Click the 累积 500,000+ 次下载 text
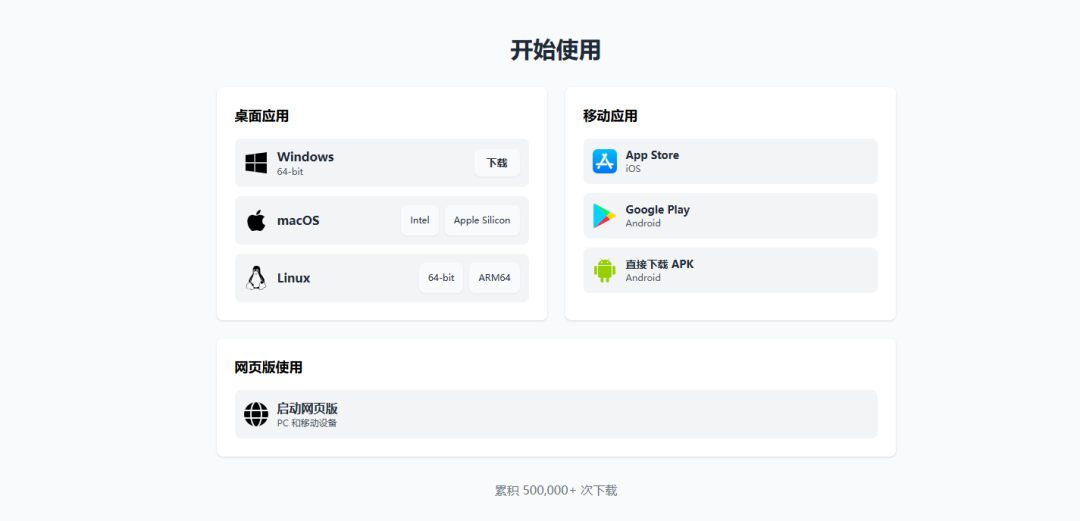Image resolution: width=1080 pixels, height=521 pixels. (556, 491)
